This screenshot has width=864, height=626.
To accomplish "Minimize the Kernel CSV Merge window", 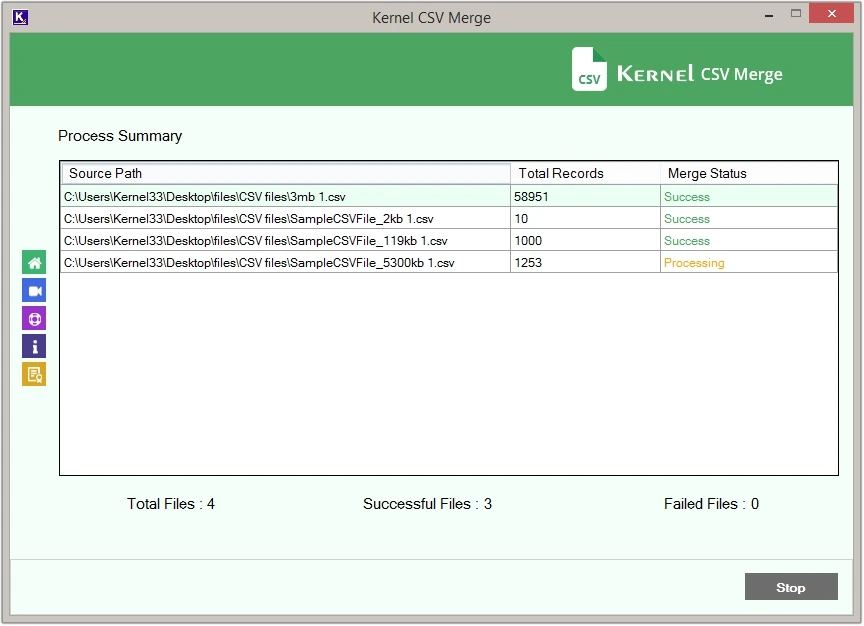I will point(769,15).
